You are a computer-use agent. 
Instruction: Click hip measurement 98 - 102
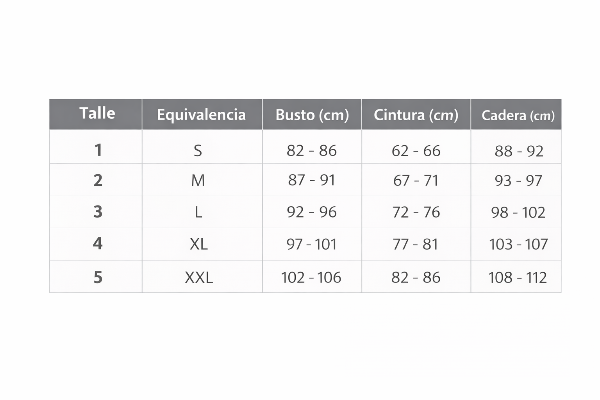coord(519,212)
